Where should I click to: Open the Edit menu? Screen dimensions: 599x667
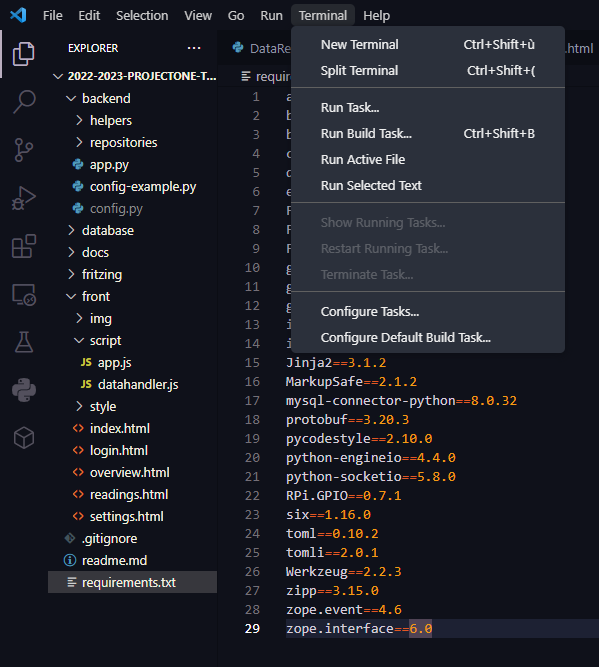(x=89, y=16)
